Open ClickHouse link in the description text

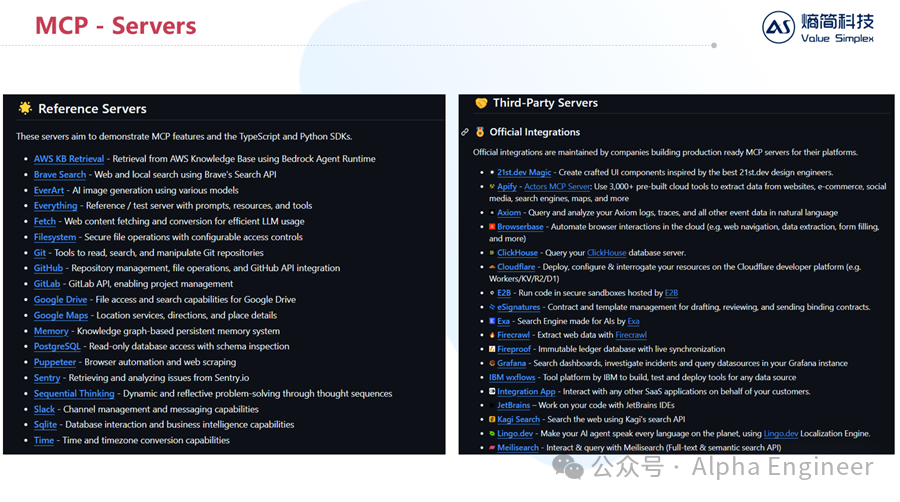(x=607, y=253)
